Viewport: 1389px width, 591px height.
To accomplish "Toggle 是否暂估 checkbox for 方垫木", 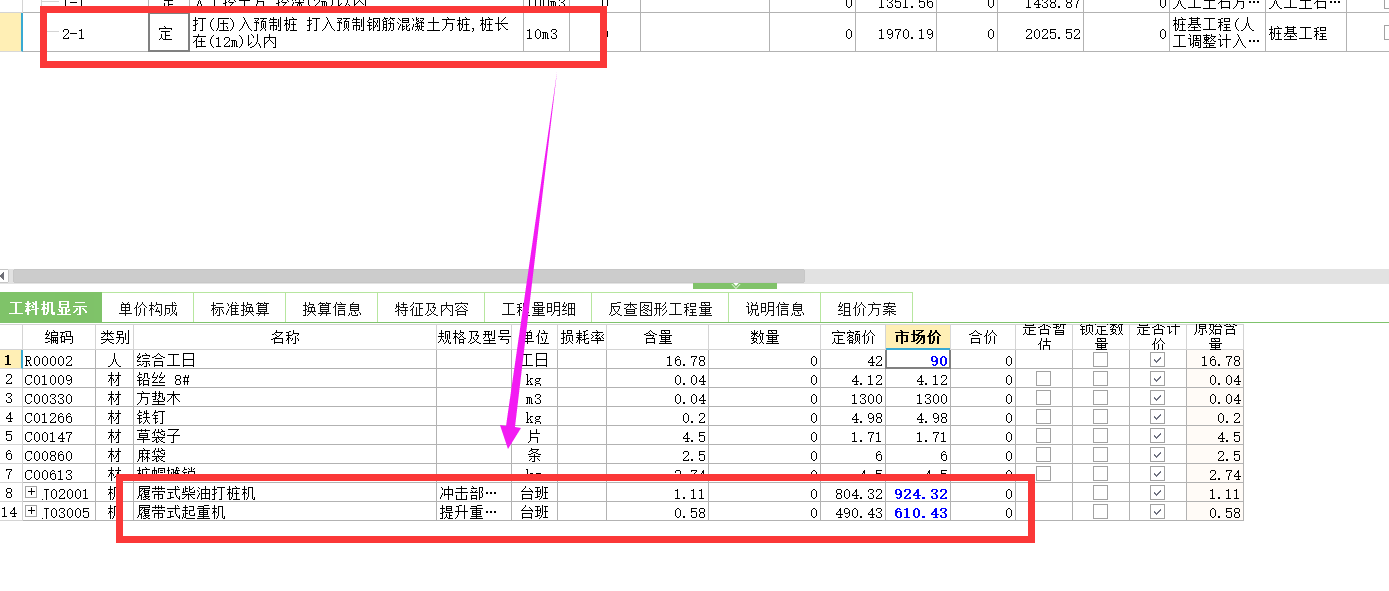I will point(1044,398).
